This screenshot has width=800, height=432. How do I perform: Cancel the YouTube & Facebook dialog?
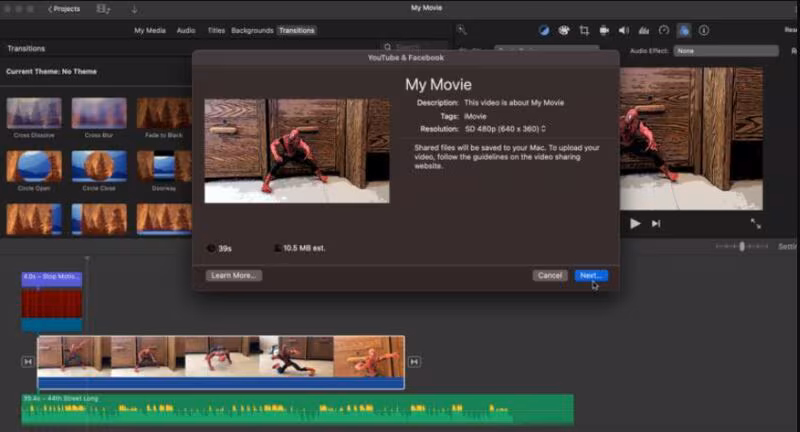click(x=549, y=275)
